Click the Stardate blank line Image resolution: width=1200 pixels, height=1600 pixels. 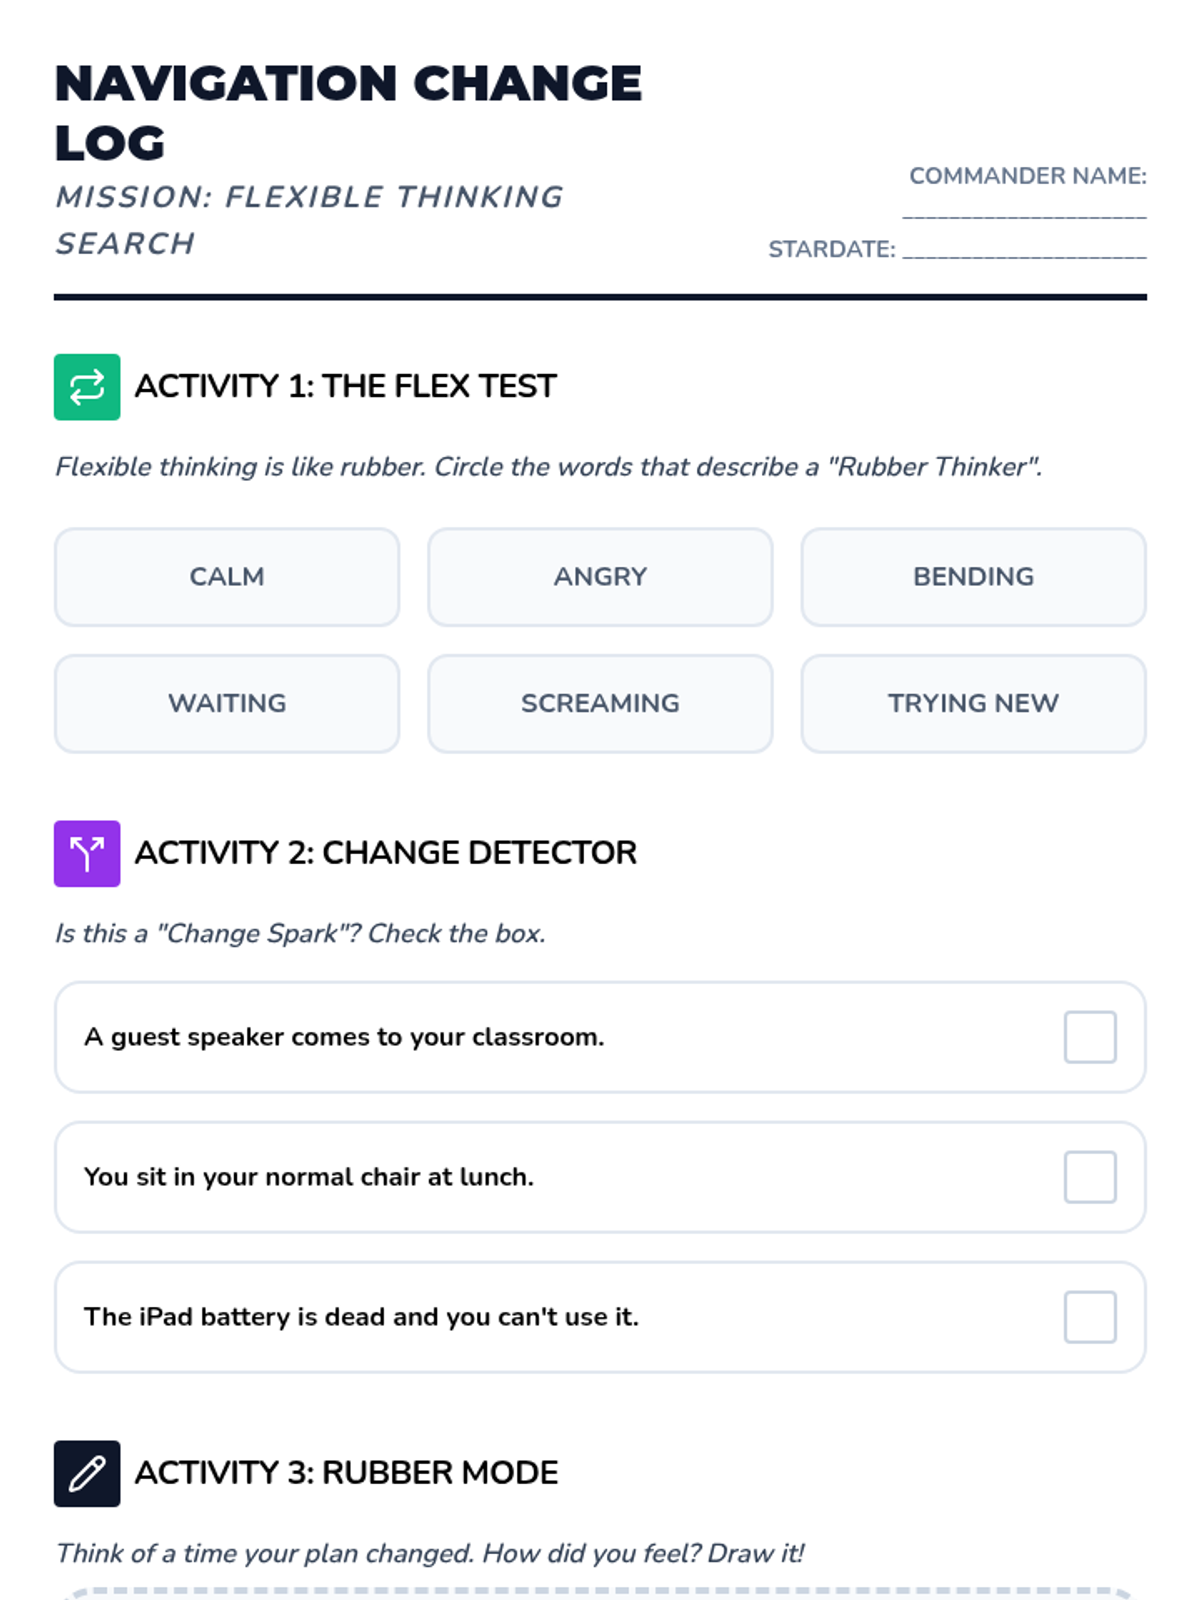point(1024,252)
